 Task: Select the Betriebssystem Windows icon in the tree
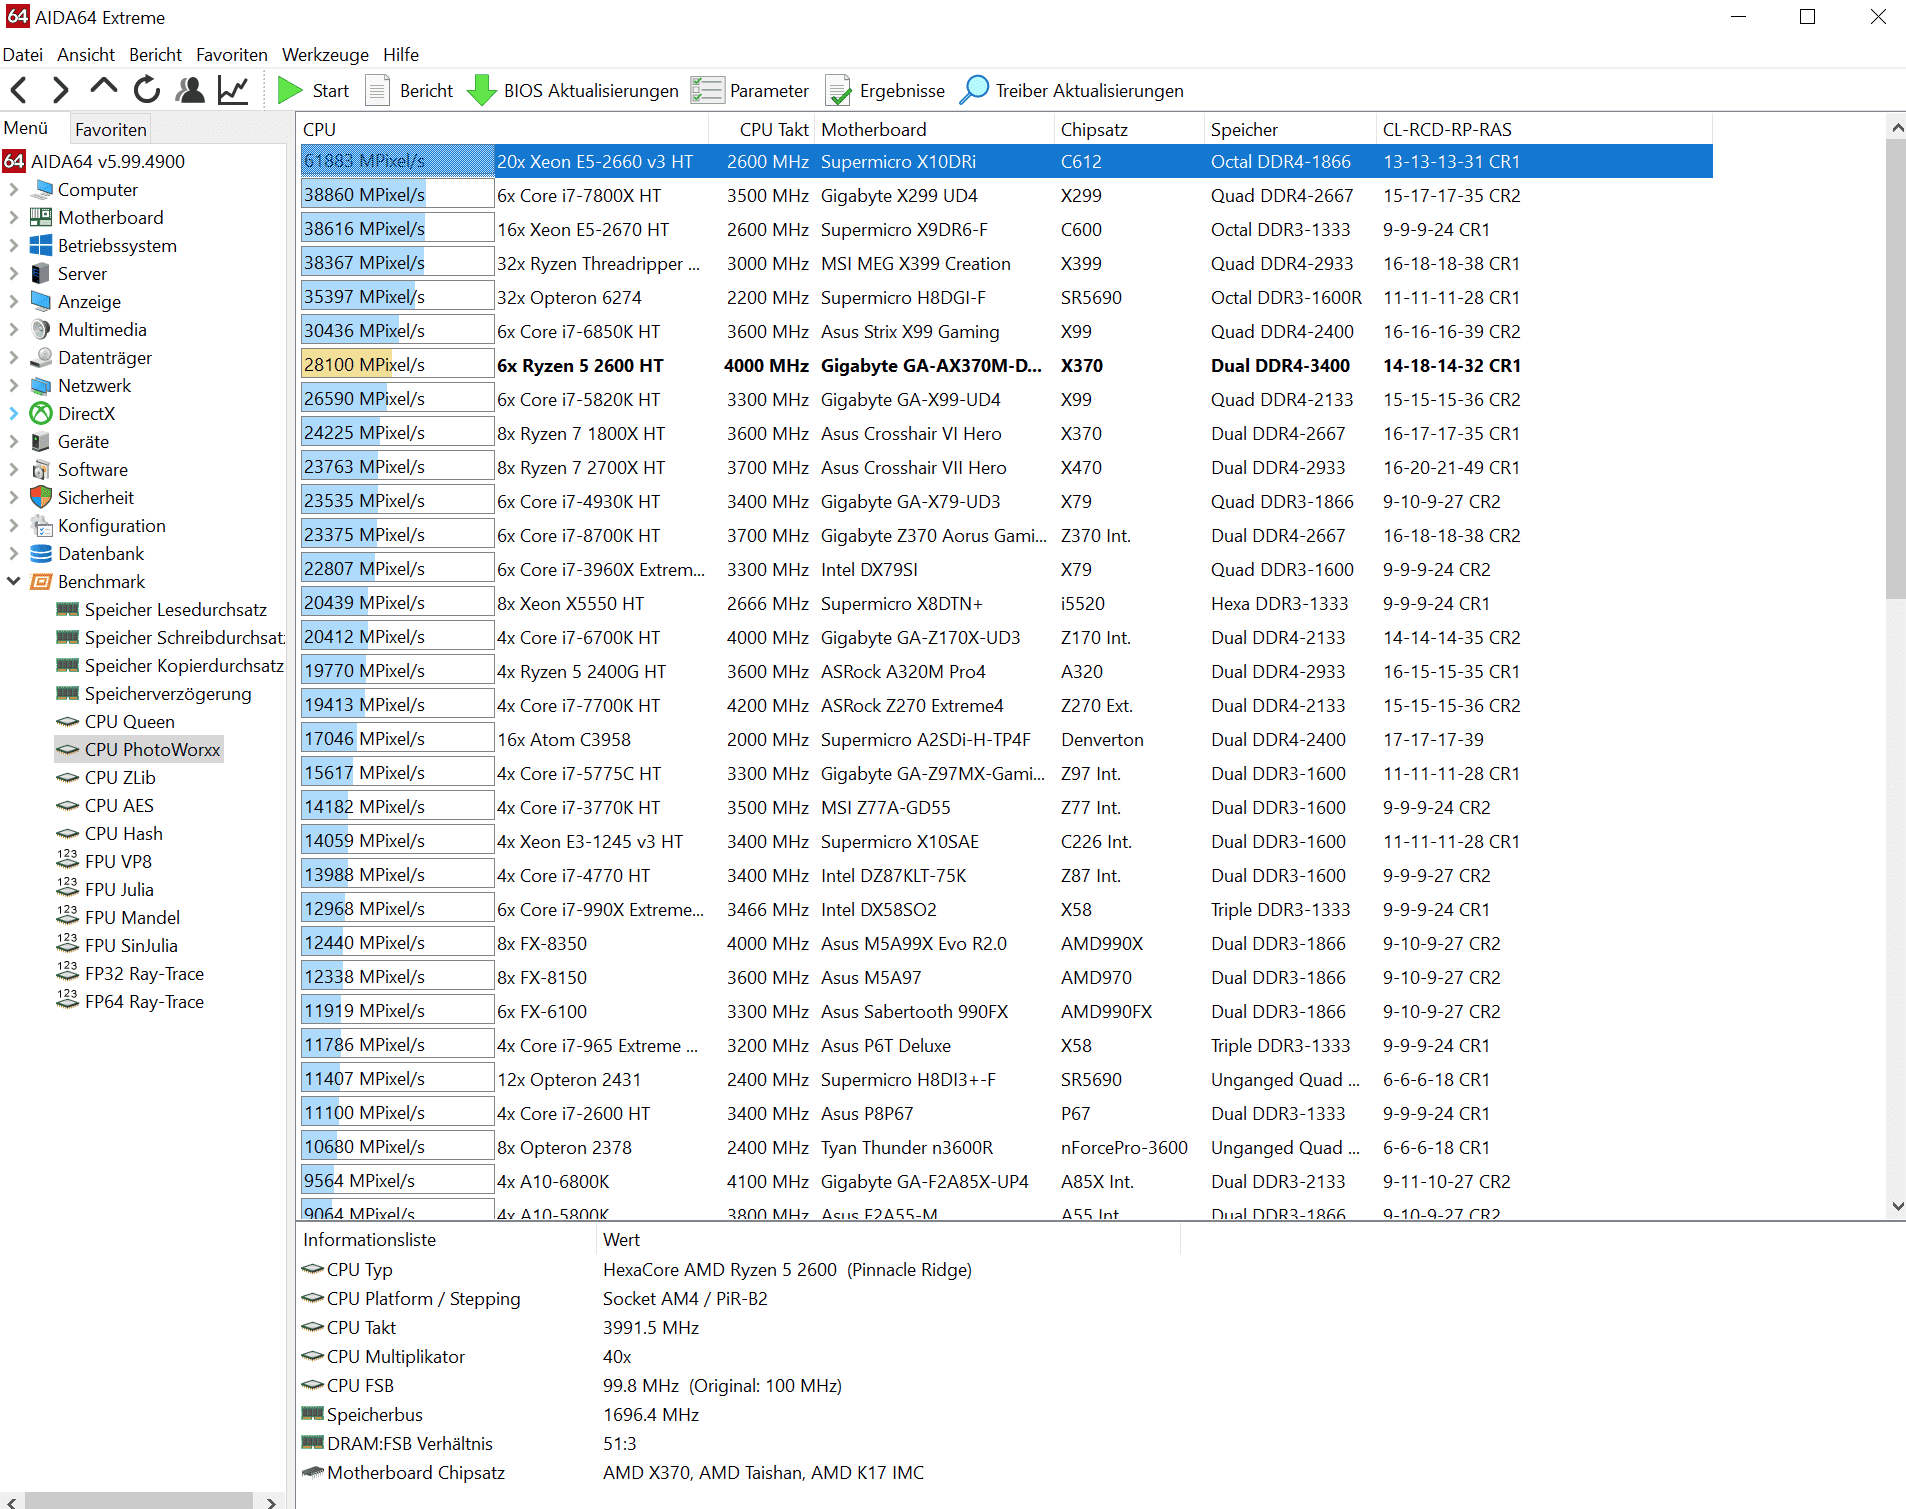coord(41,245)
